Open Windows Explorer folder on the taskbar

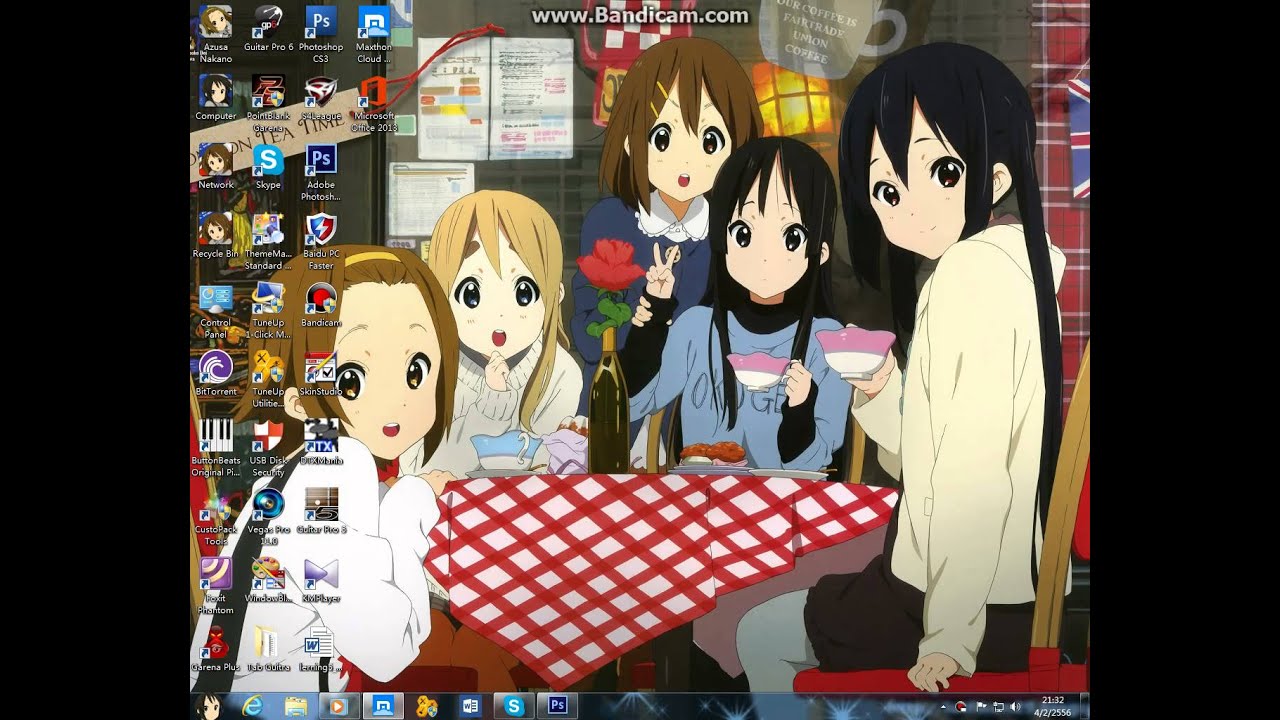pos(296,706)
